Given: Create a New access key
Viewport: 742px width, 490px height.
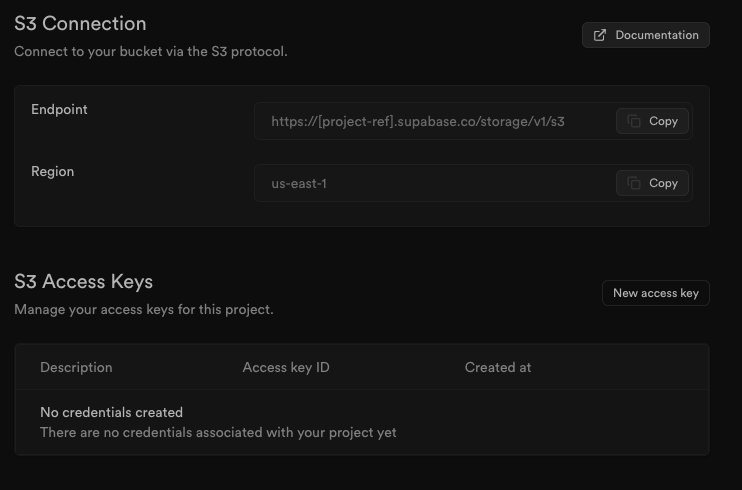Looking at the screenshot, I should pos(655,293).
